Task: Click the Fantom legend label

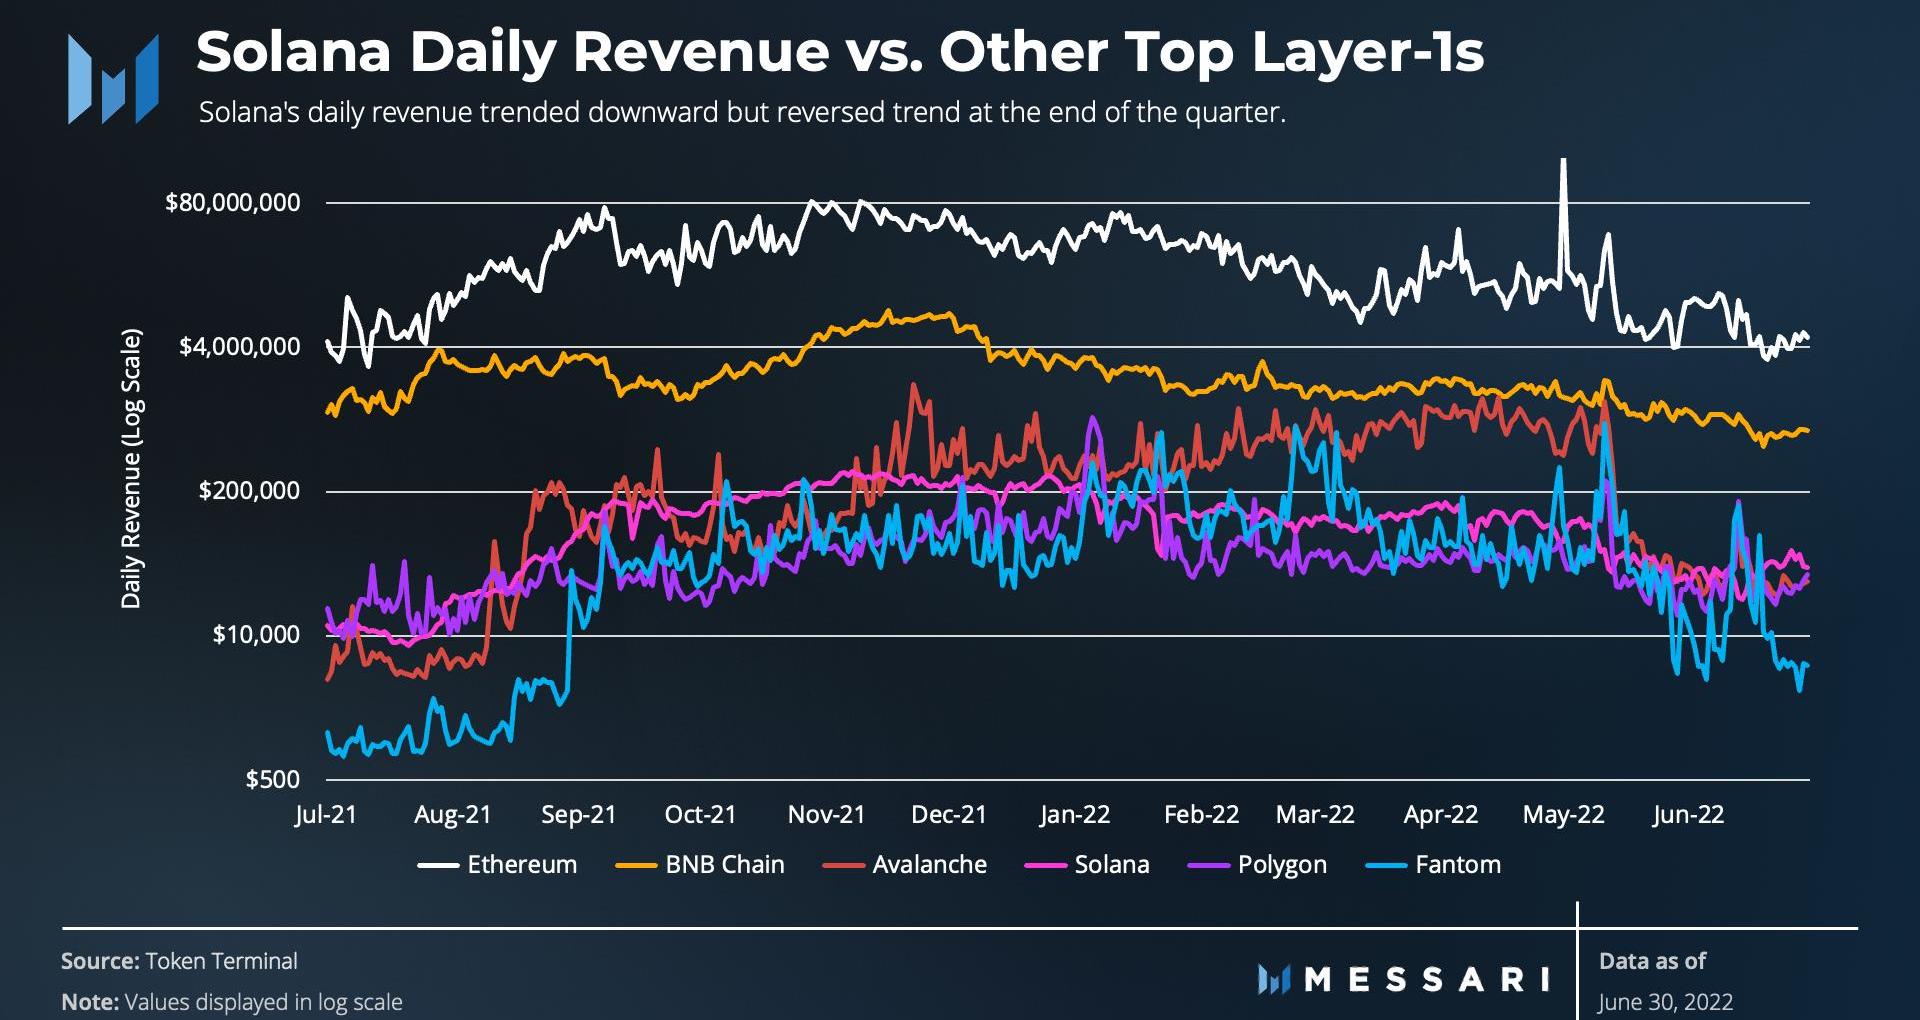Action: (x=1457, y=865)
